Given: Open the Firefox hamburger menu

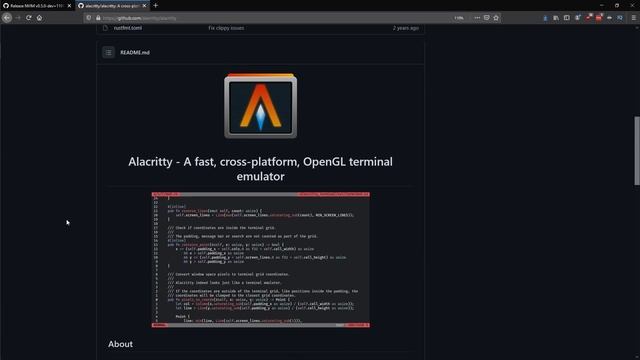Looking at the screenshot, I should click(x=633, y=18).
